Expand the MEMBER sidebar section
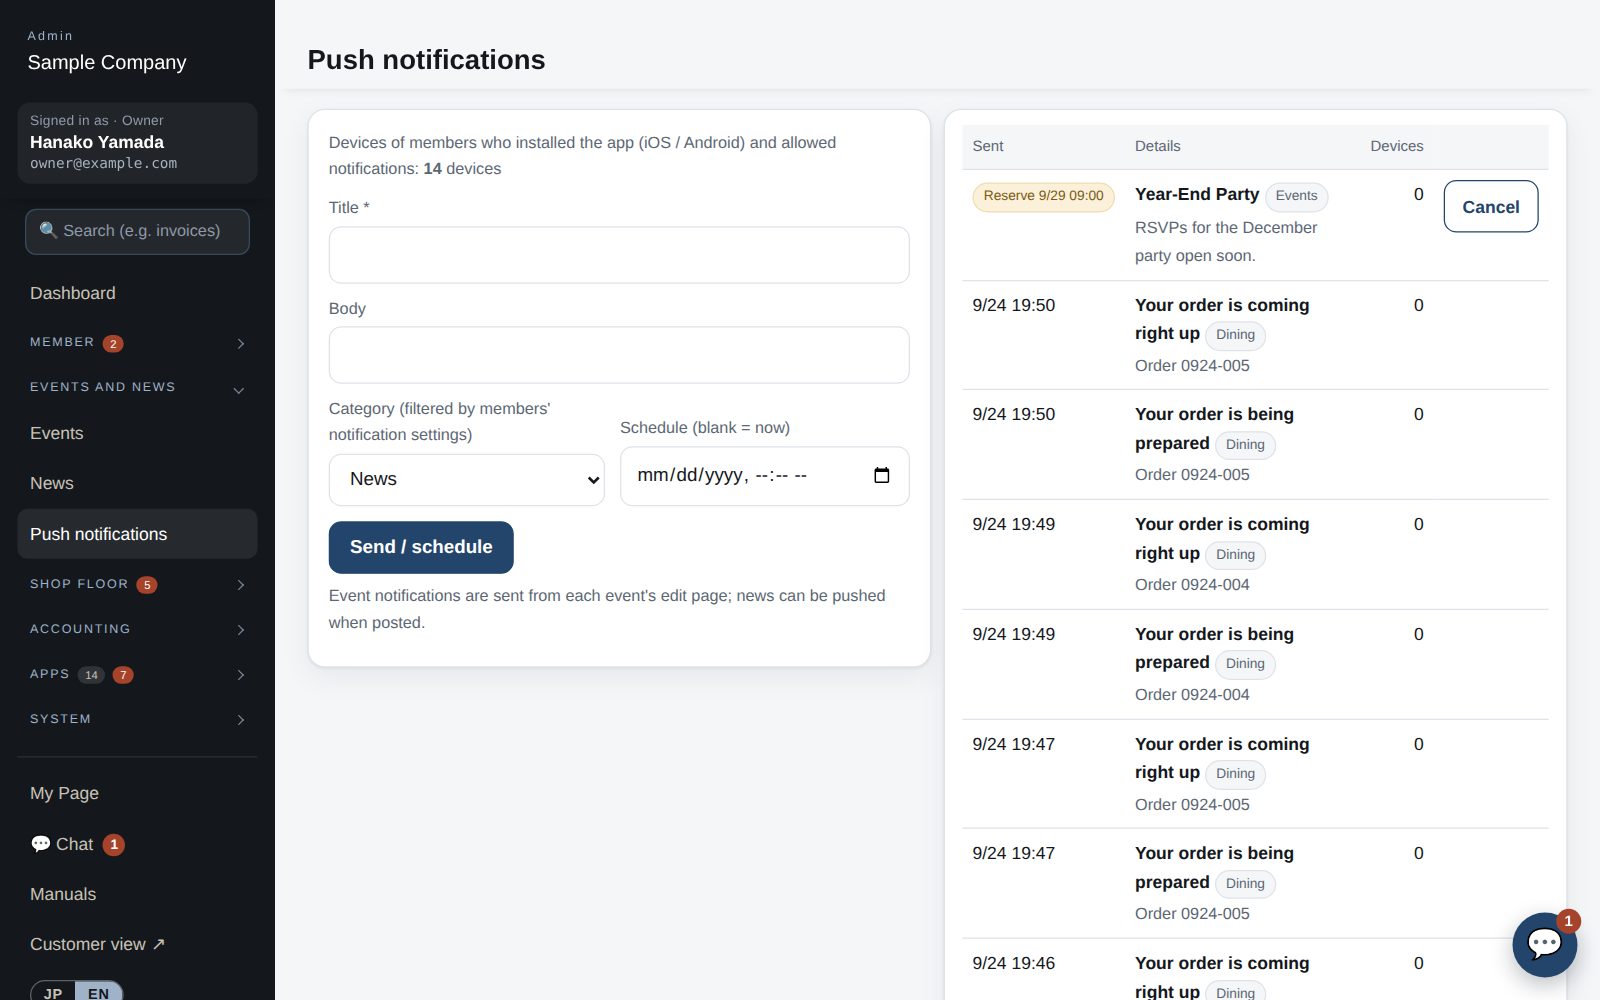The image size is (1600, 1000). 137,343
